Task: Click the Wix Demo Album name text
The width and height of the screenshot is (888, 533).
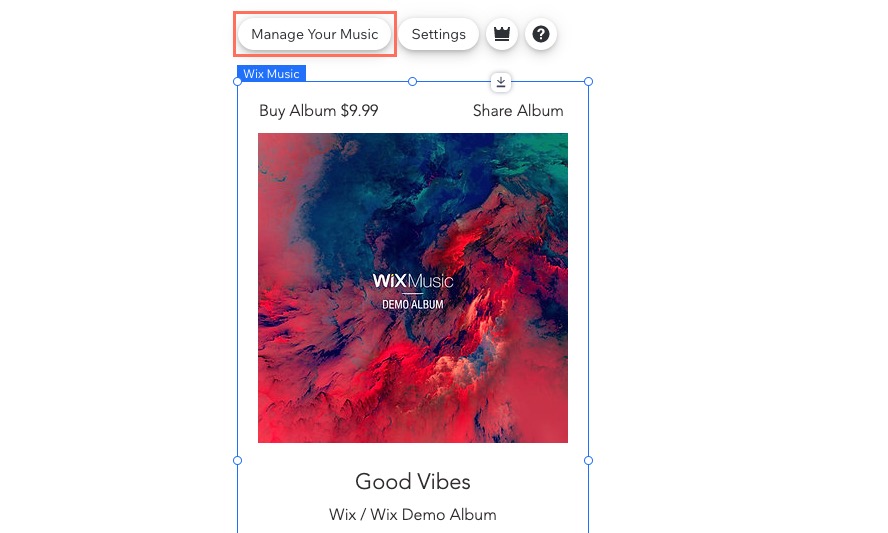Action: 433,515
